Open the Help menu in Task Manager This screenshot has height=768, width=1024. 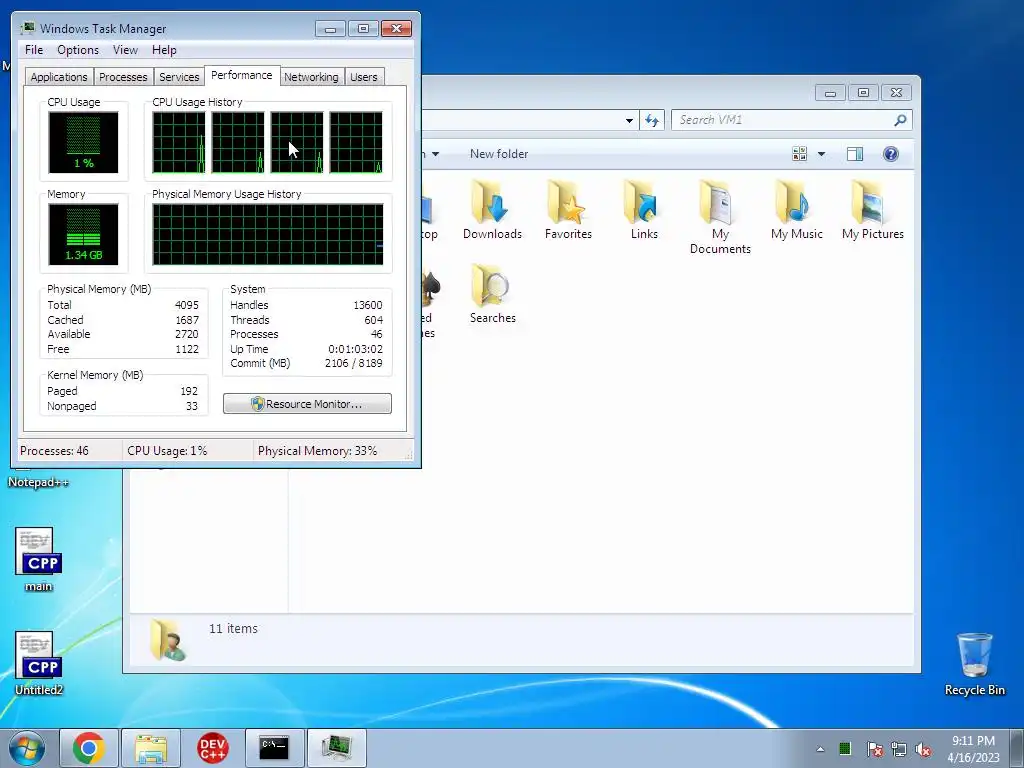pyautogui.click(x=164, y=50)
